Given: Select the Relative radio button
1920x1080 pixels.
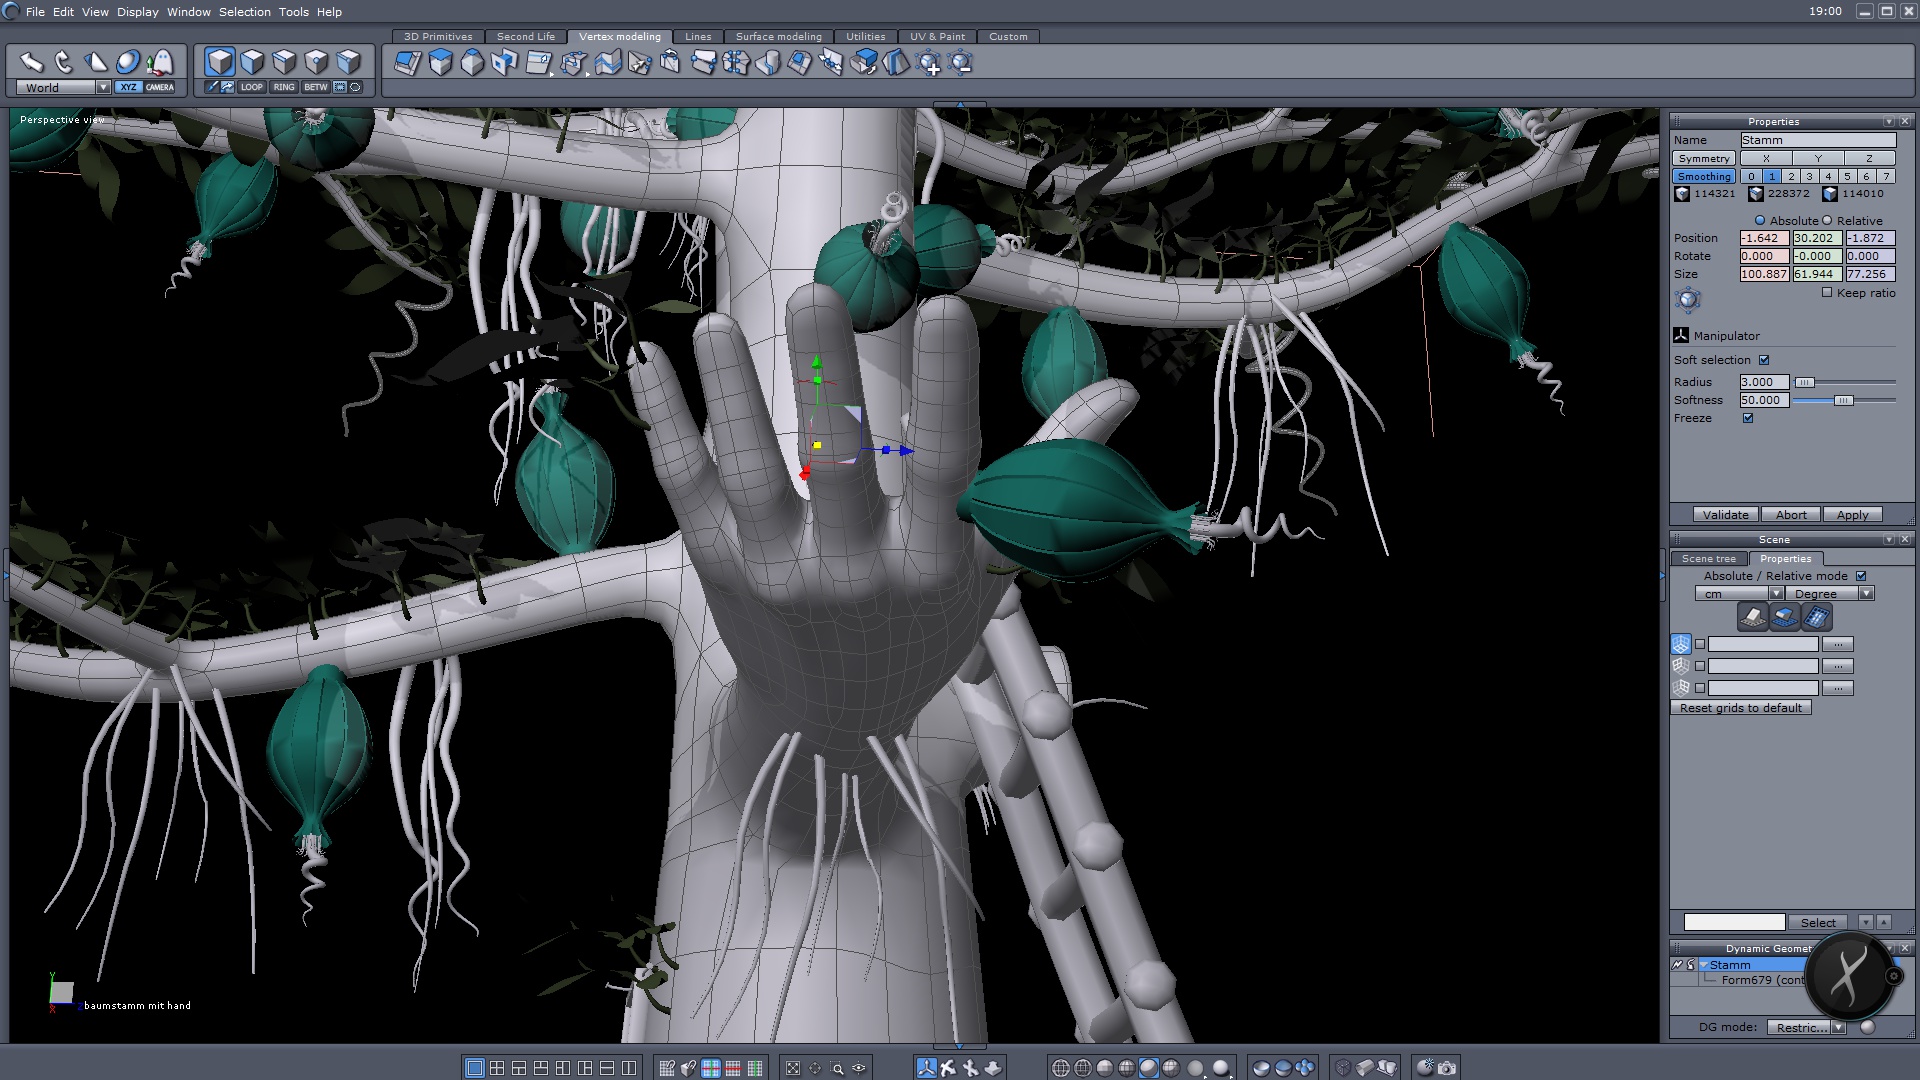Looking at the screenshot, I should pos(1827,221).
